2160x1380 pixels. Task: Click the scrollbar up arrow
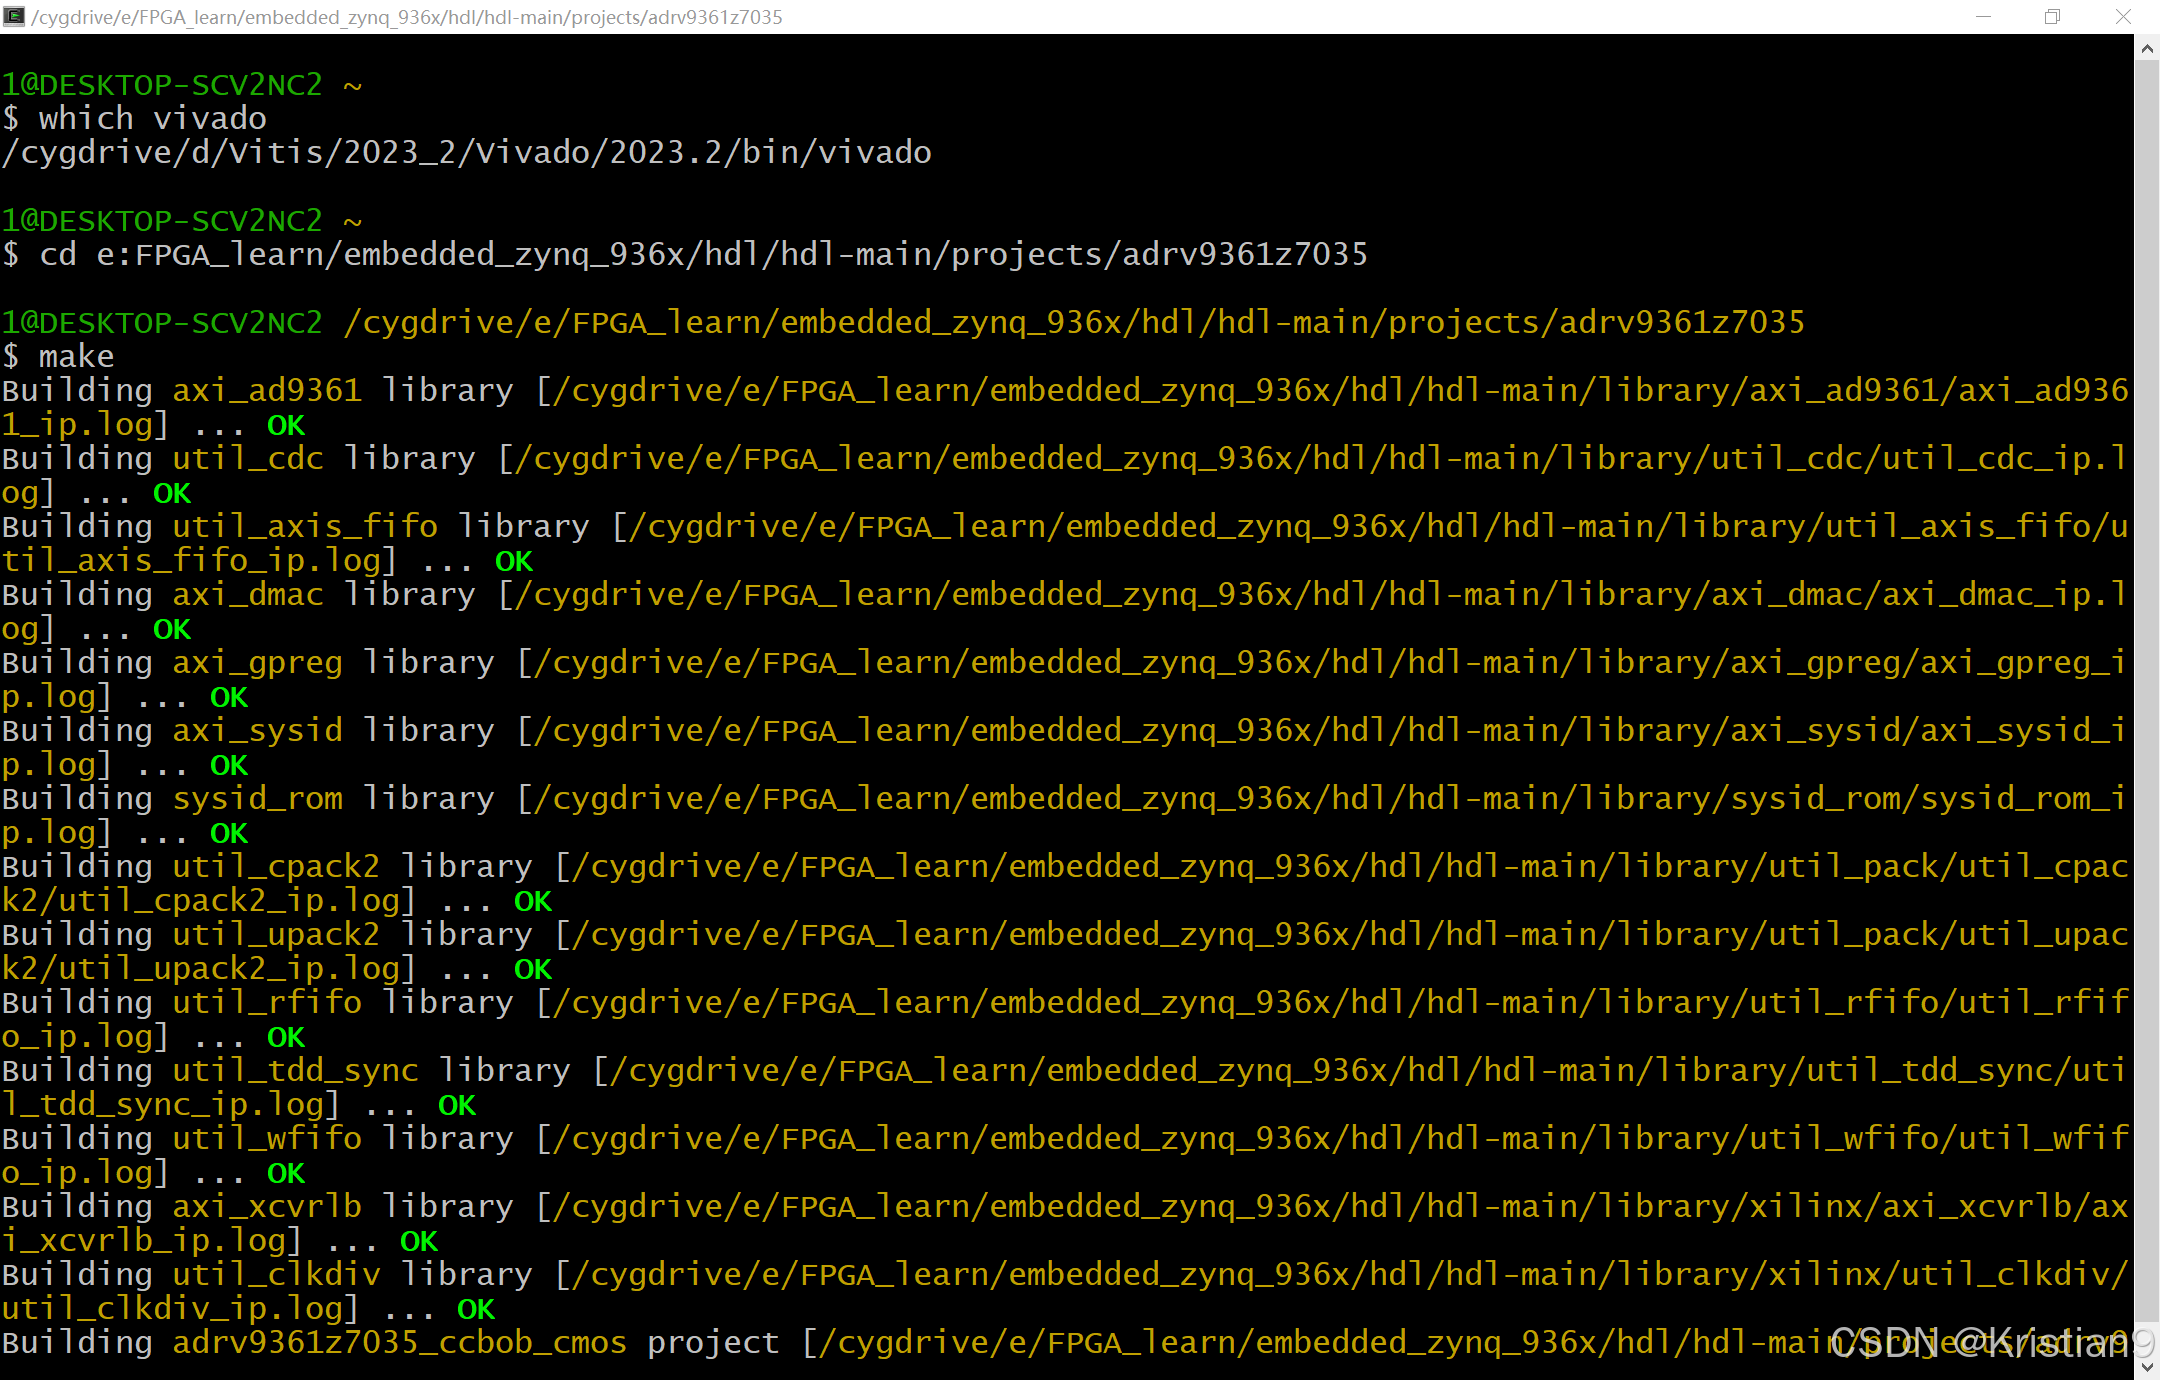(2146, 48)
